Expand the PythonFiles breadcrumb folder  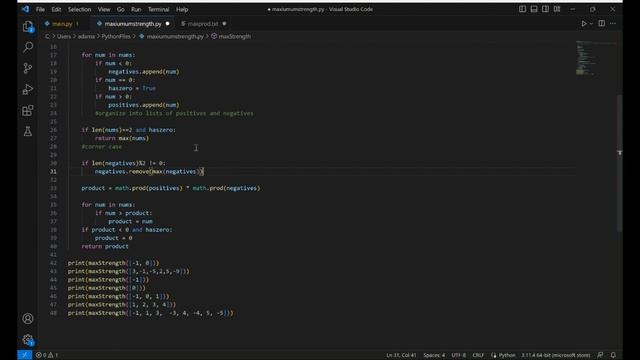point(116,36)
